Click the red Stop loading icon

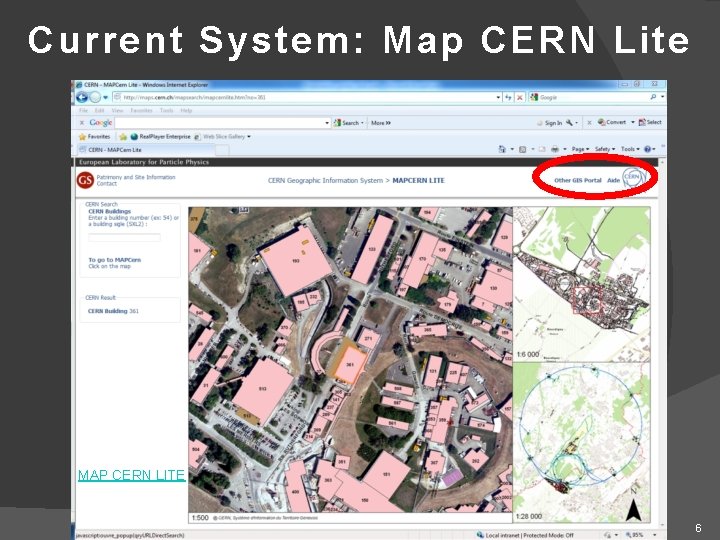520,97
